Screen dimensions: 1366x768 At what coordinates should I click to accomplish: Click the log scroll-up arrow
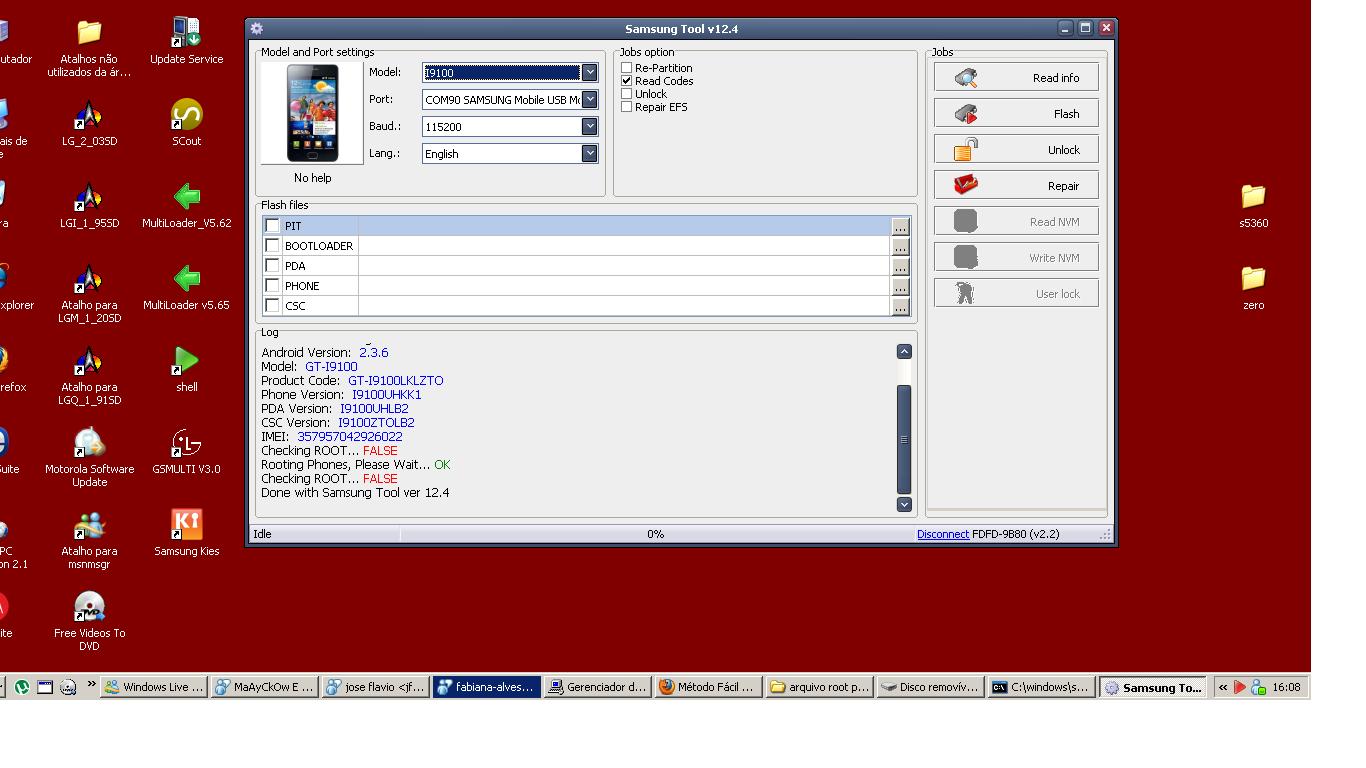click(904, 351)
